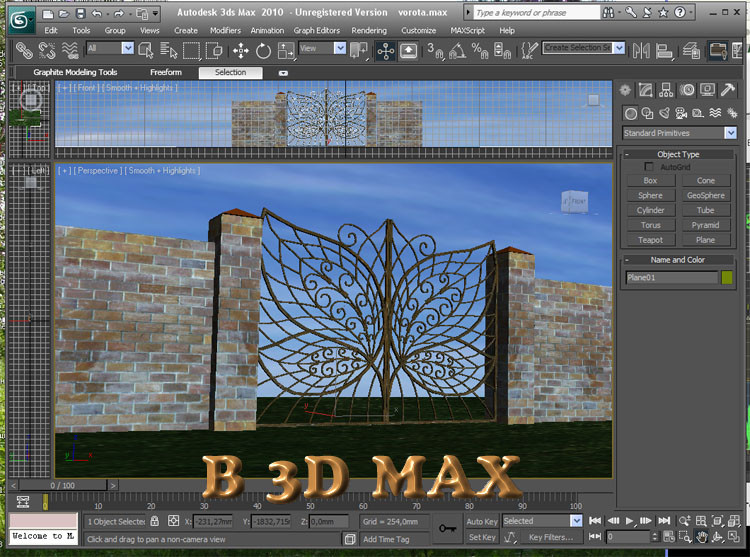
Task: Open Key Filters dialog button
Action: (551, 537)
